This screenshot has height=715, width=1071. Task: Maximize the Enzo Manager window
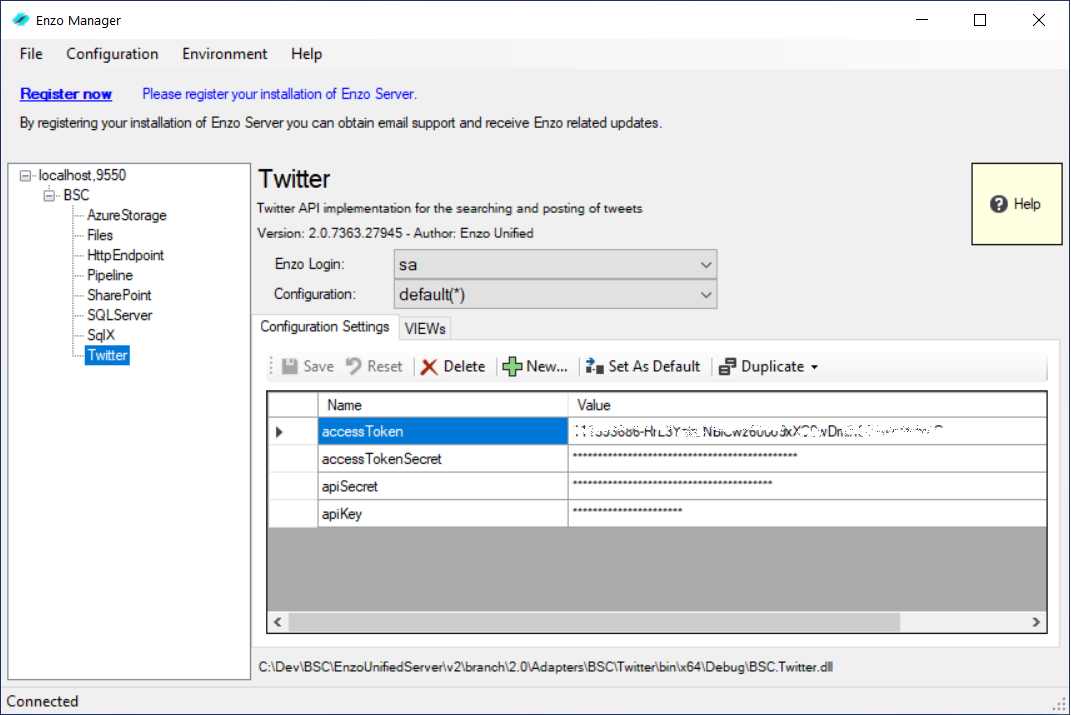click(980, 20)
